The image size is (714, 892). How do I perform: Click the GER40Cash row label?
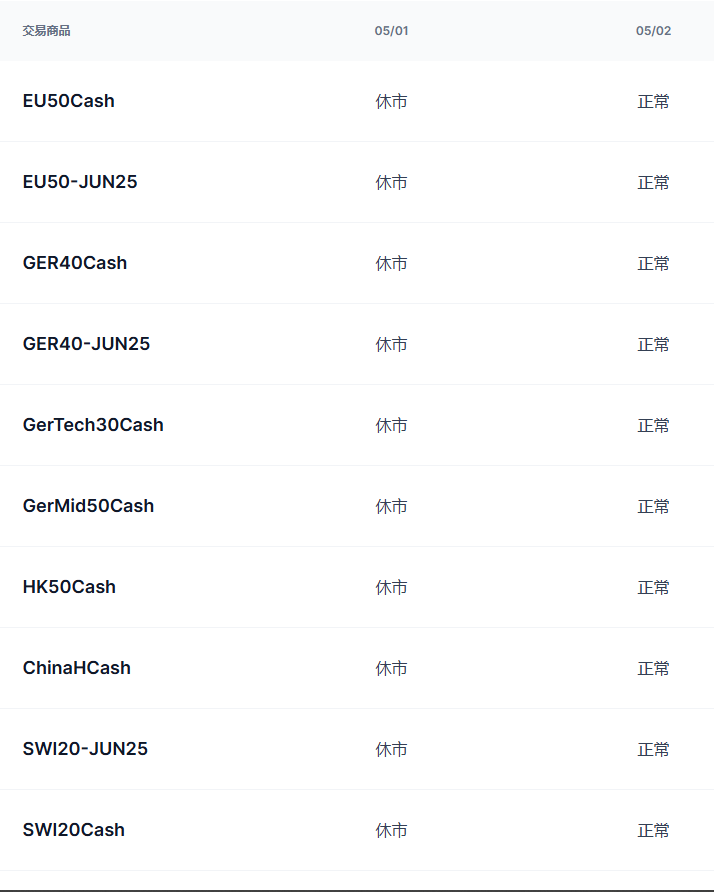[75, 263]
